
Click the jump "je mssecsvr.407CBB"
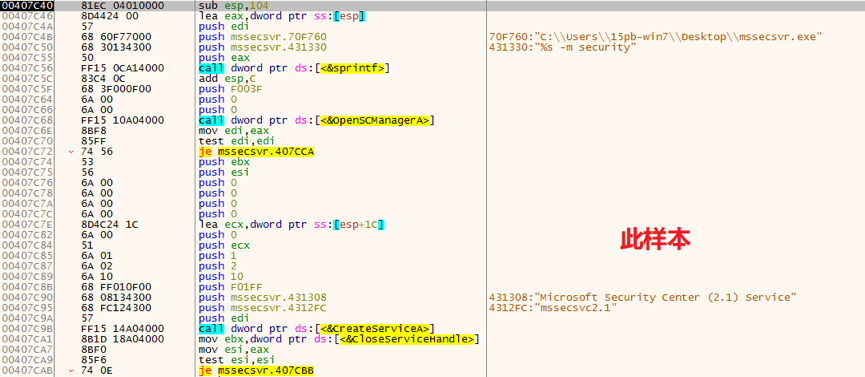pyautogui.click(x=256, y=370)
